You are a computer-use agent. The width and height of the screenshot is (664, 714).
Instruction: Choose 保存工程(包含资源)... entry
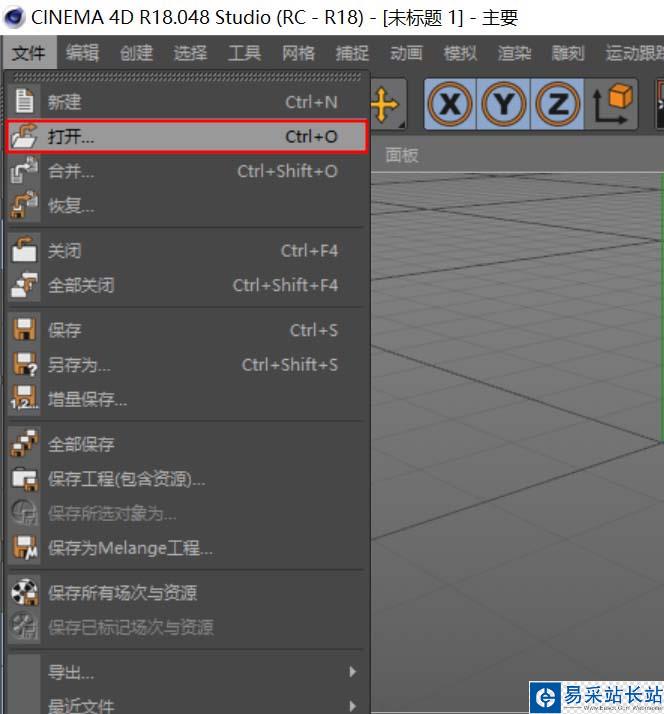point(187,479)
